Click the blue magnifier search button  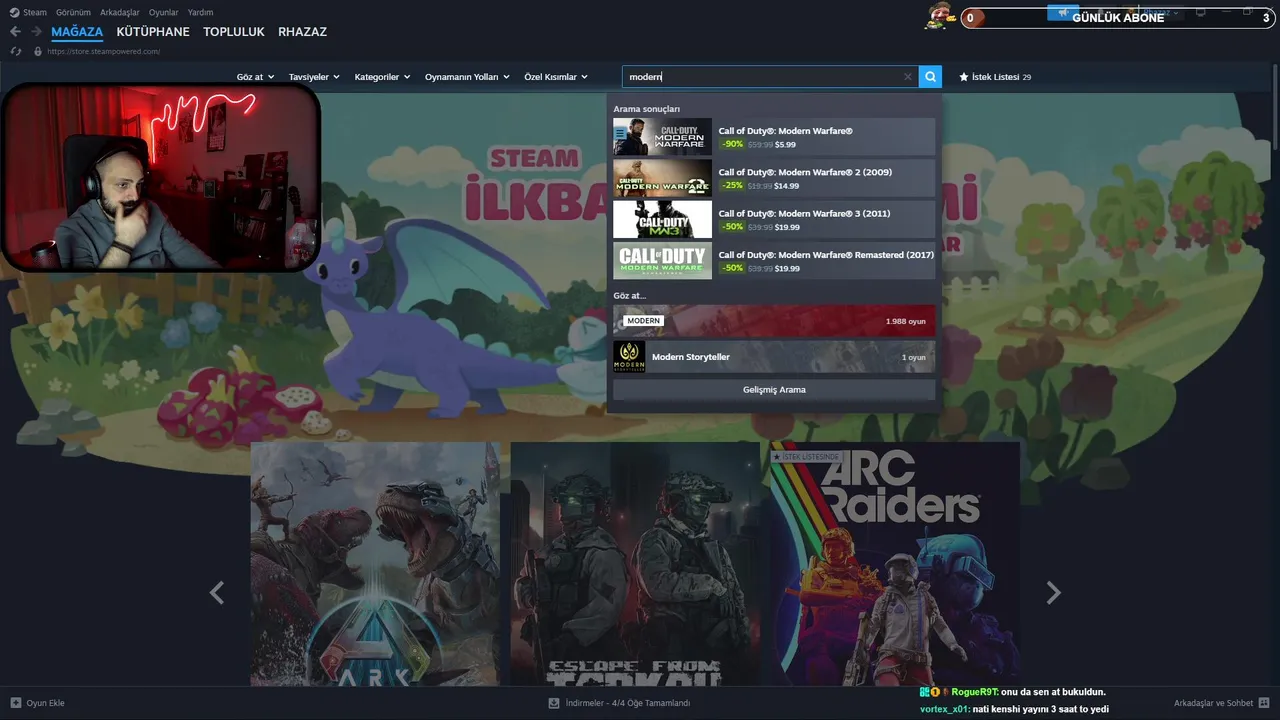930,77
